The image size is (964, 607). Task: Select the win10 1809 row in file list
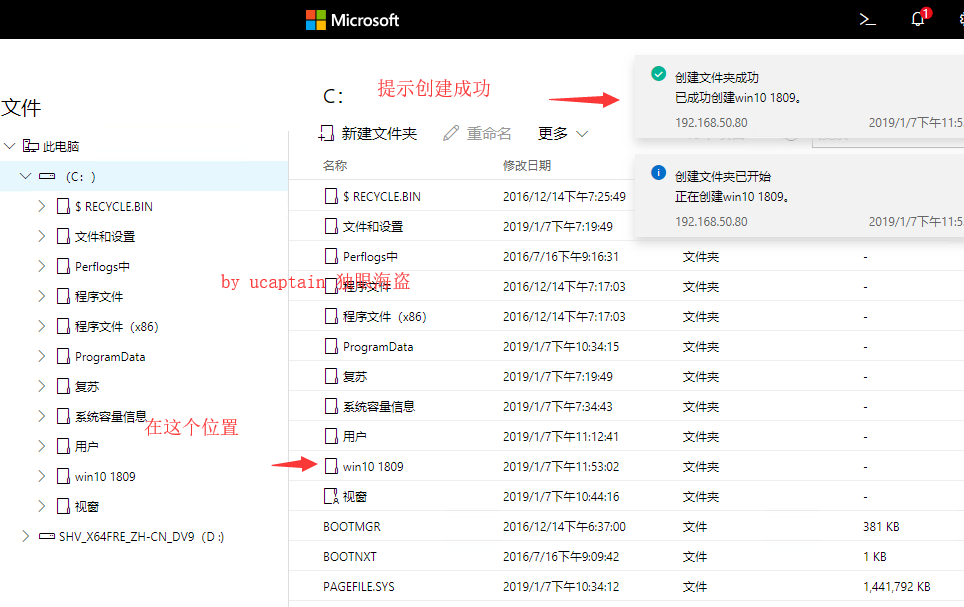626,466
